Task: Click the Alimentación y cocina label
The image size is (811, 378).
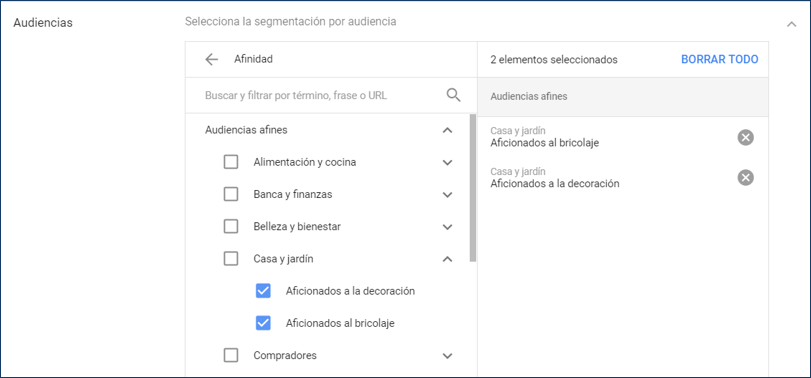Action: pos(305,162)
